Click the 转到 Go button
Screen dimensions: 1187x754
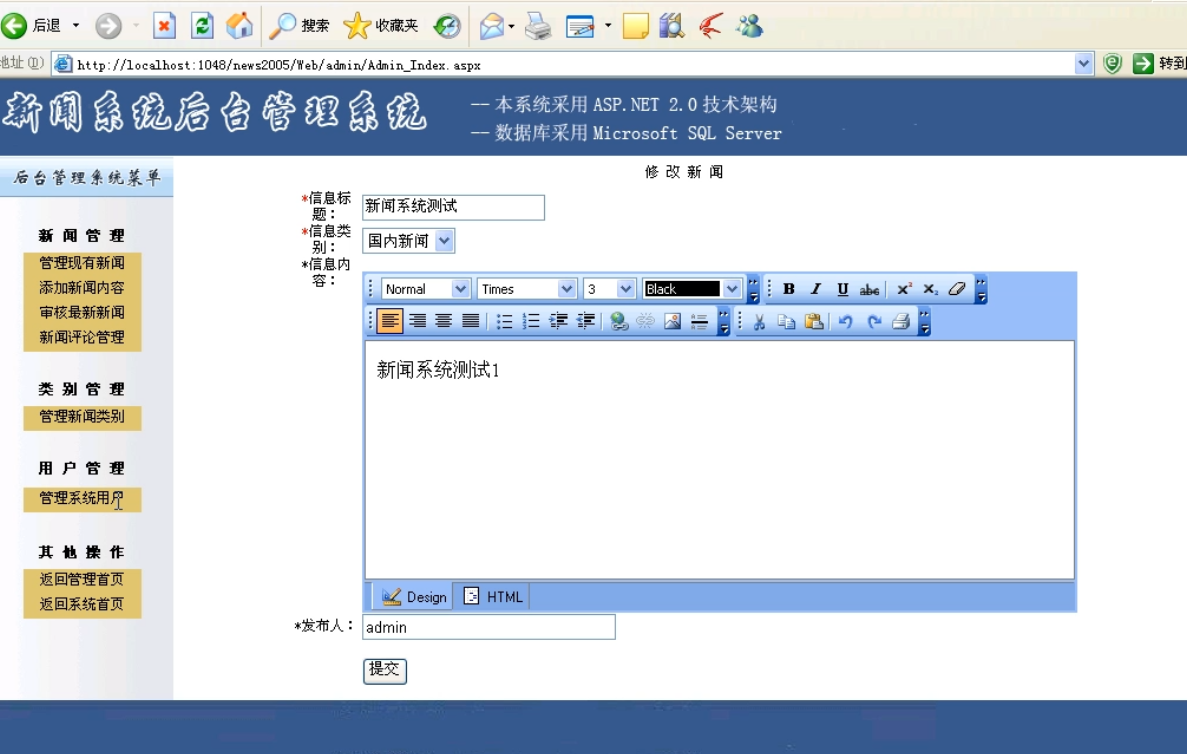point(1159,64)
